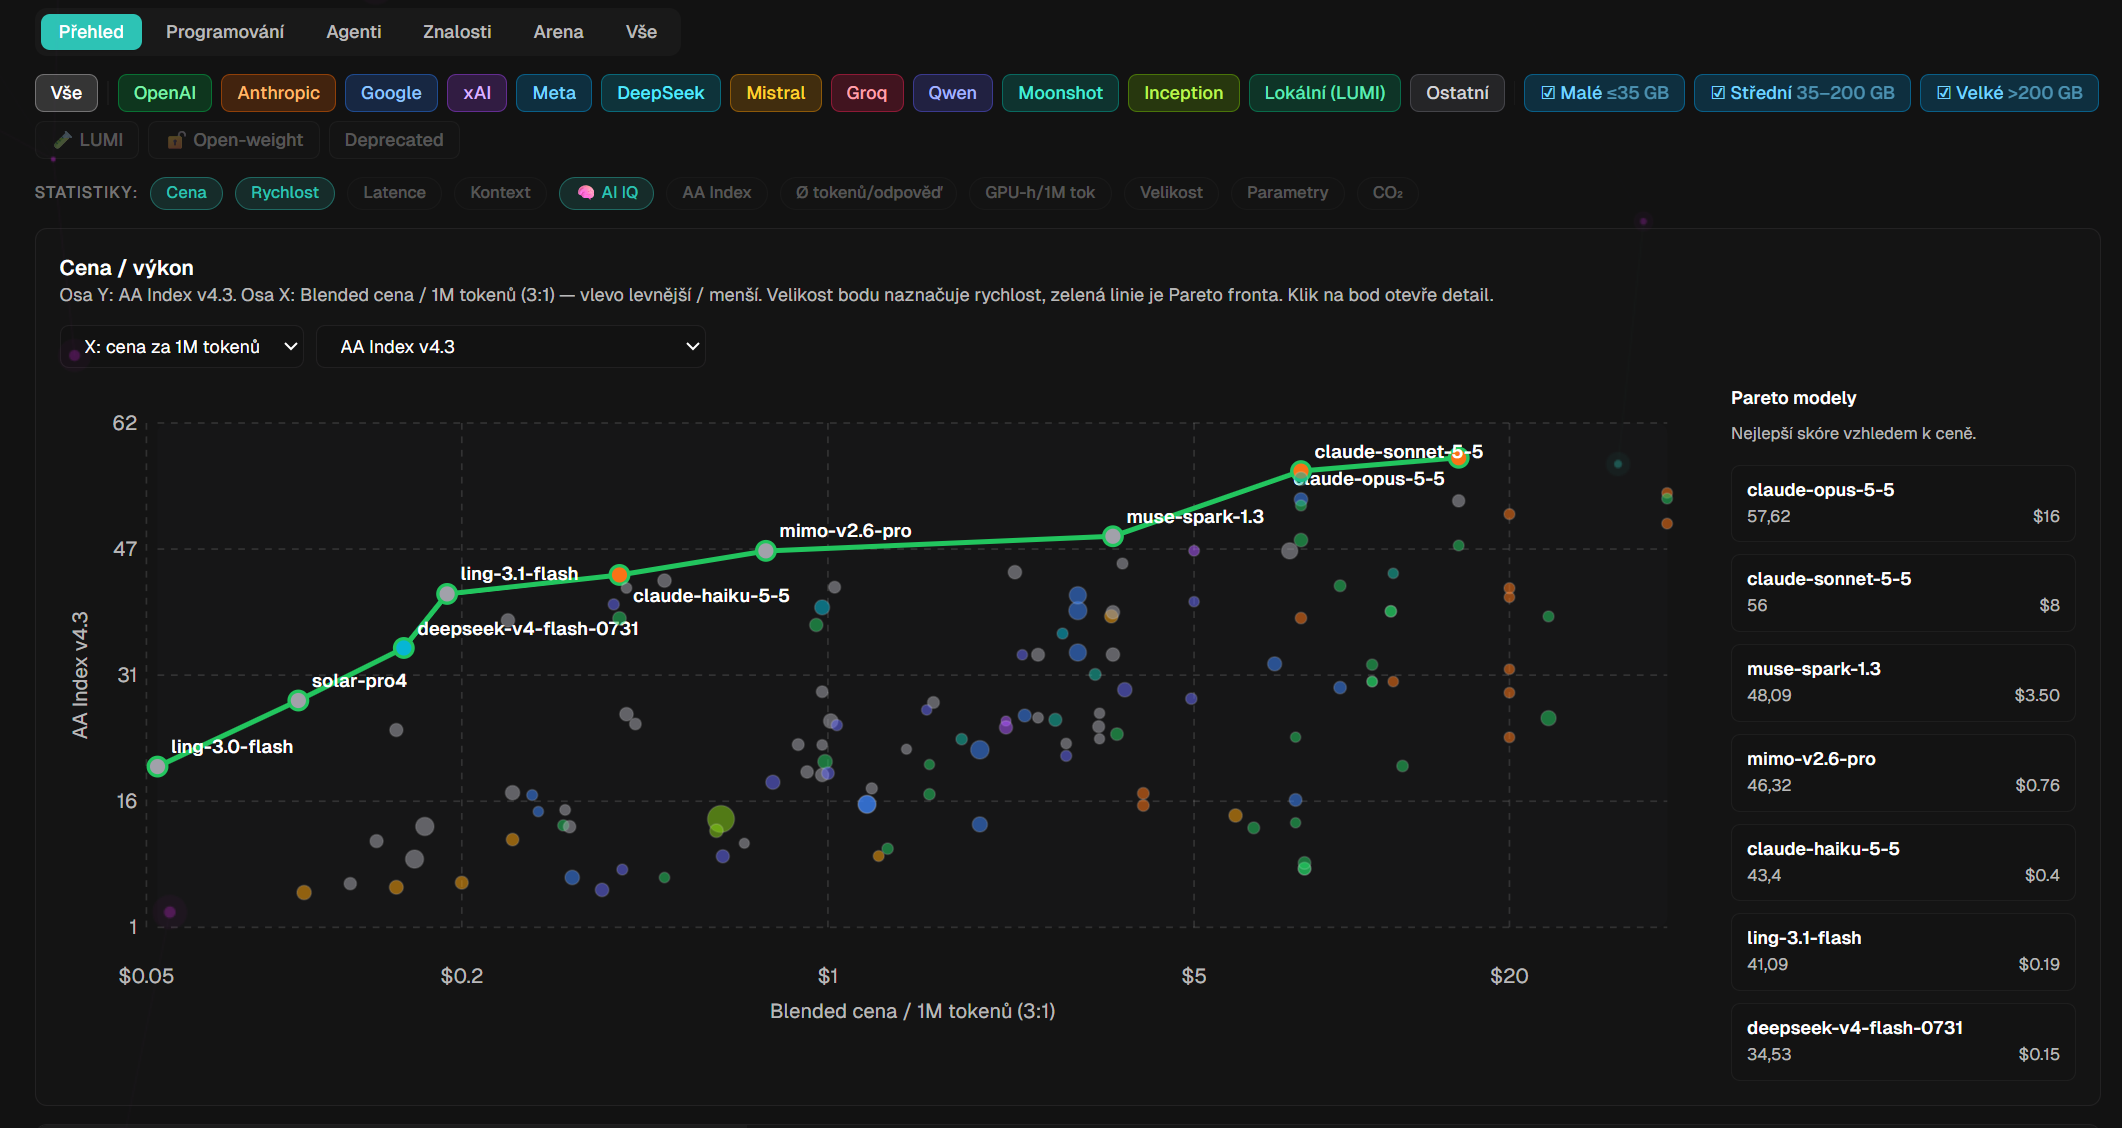2122x1128 pixels.
Task: Toggle the Rychlost statistic chip
Action: pyautogui.click(x=285, y=193)
